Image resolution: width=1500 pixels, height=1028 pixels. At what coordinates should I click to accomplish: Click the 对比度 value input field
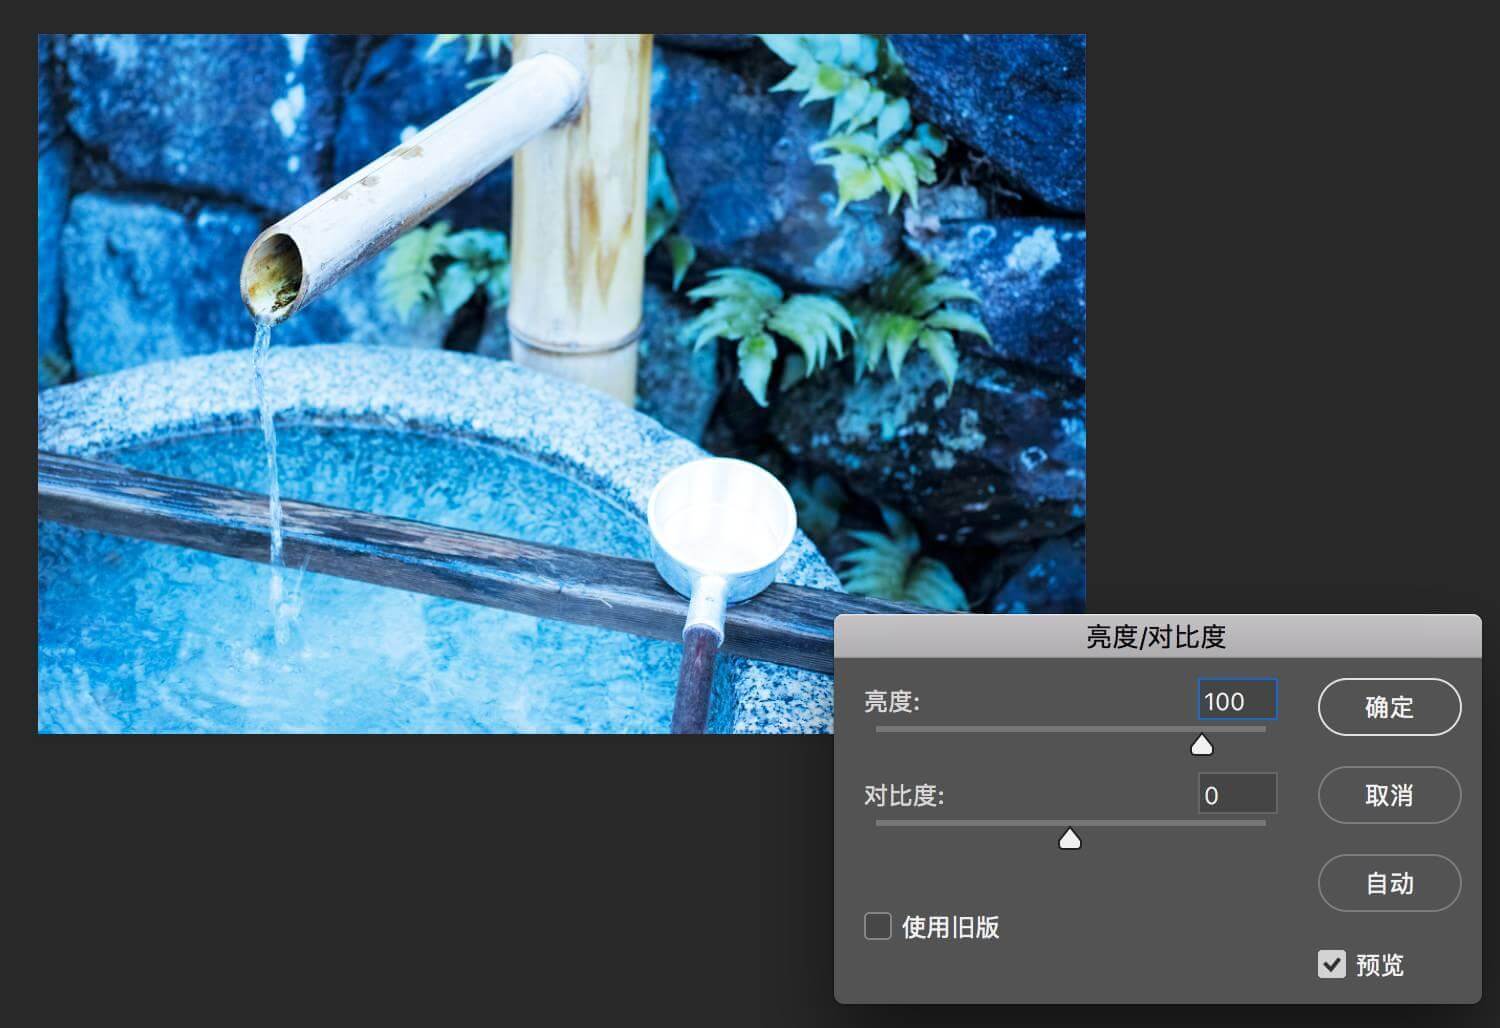click(x=1237, y=794)
